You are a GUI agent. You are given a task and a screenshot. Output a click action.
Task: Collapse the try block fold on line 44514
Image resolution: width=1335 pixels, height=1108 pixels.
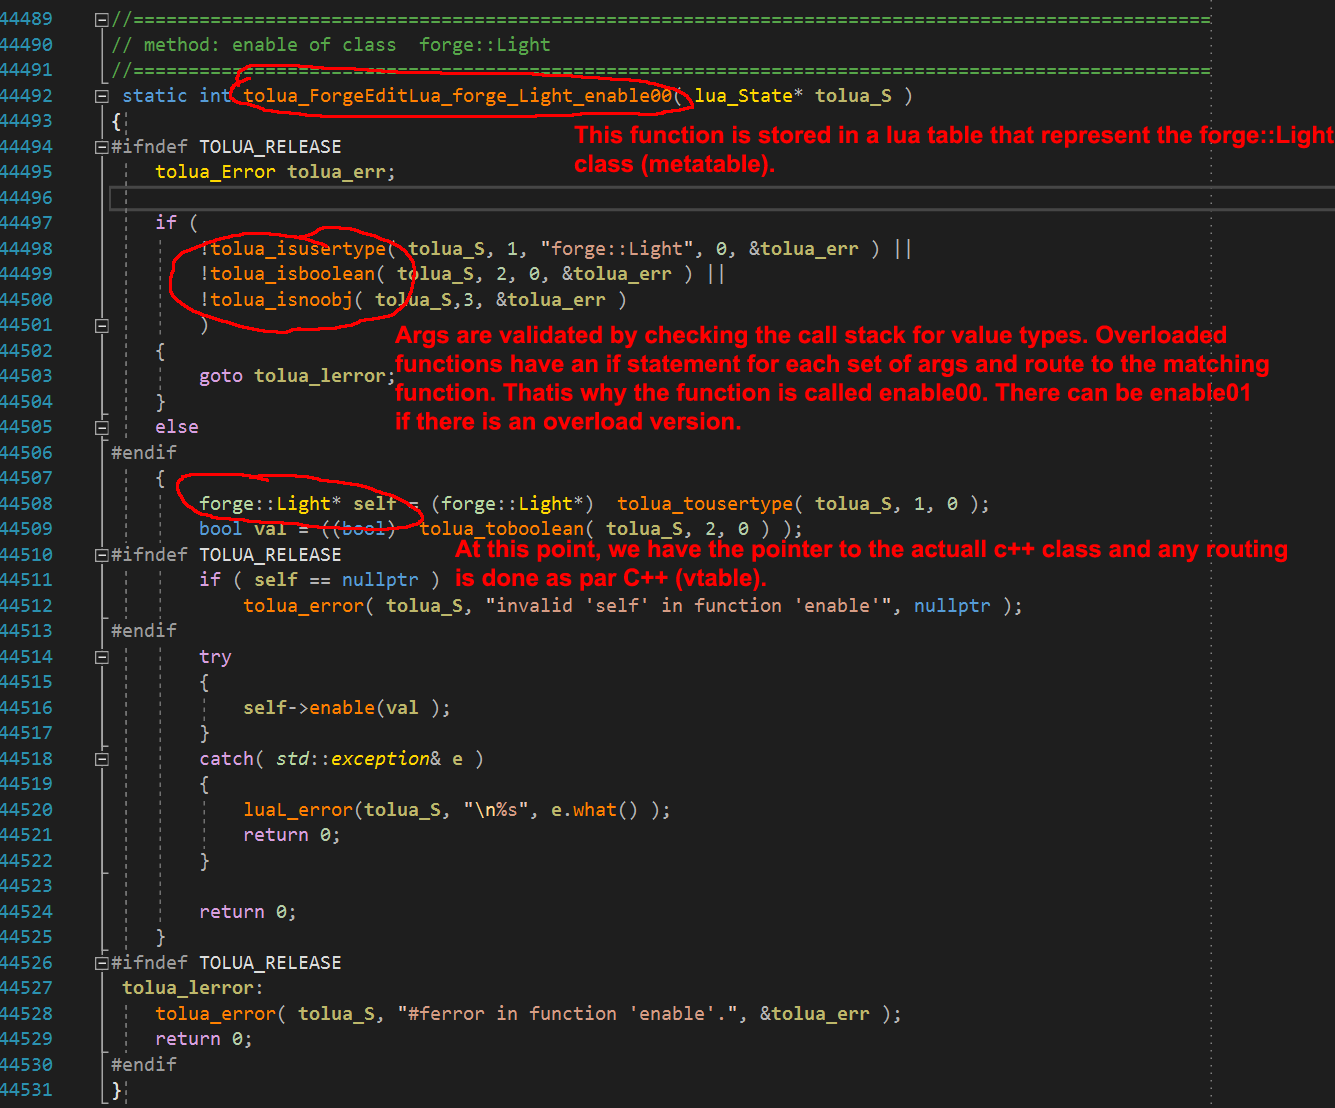click(101, 657)
